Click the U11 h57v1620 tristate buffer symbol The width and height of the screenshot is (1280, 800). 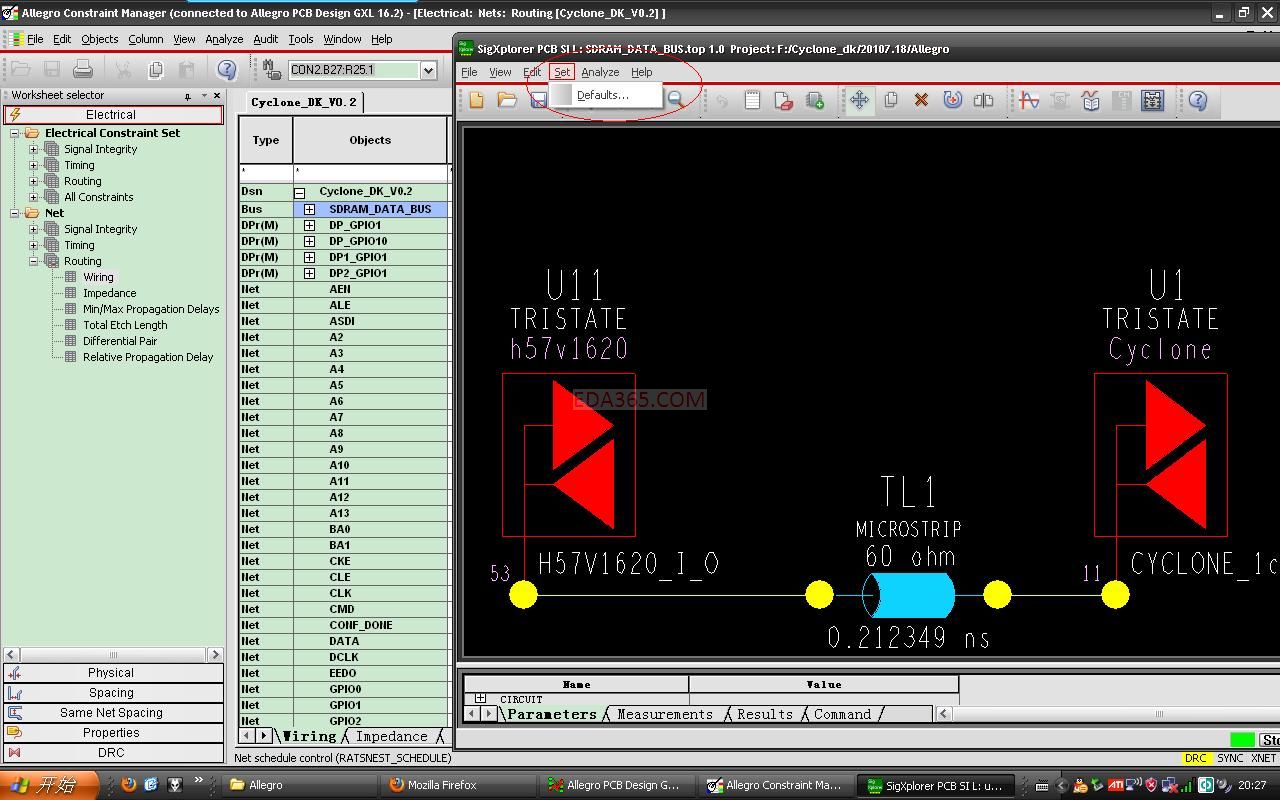pyautogui.click(x=568, y=455)
